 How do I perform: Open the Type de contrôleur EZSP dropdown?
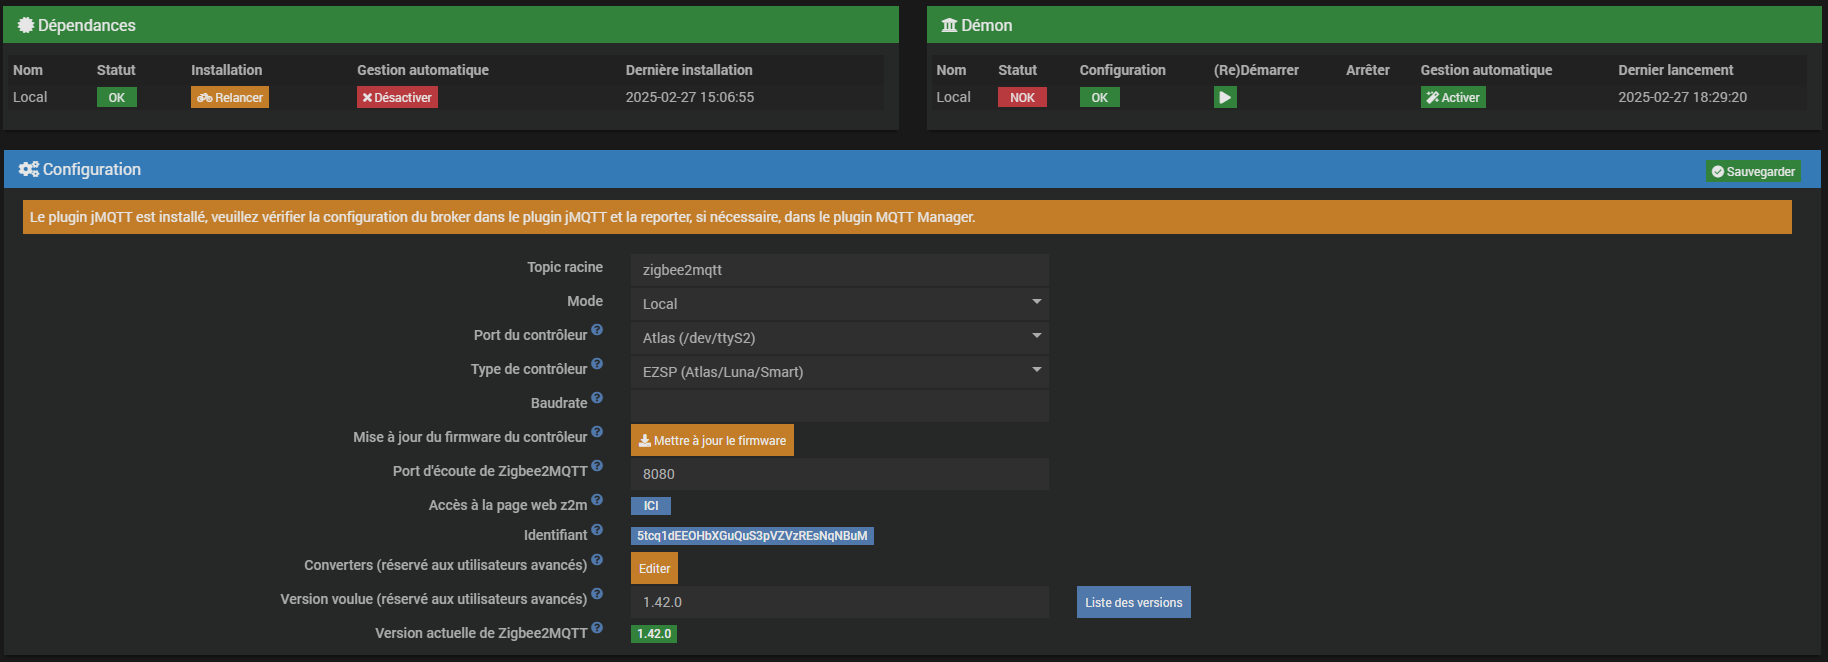[839, 371]
